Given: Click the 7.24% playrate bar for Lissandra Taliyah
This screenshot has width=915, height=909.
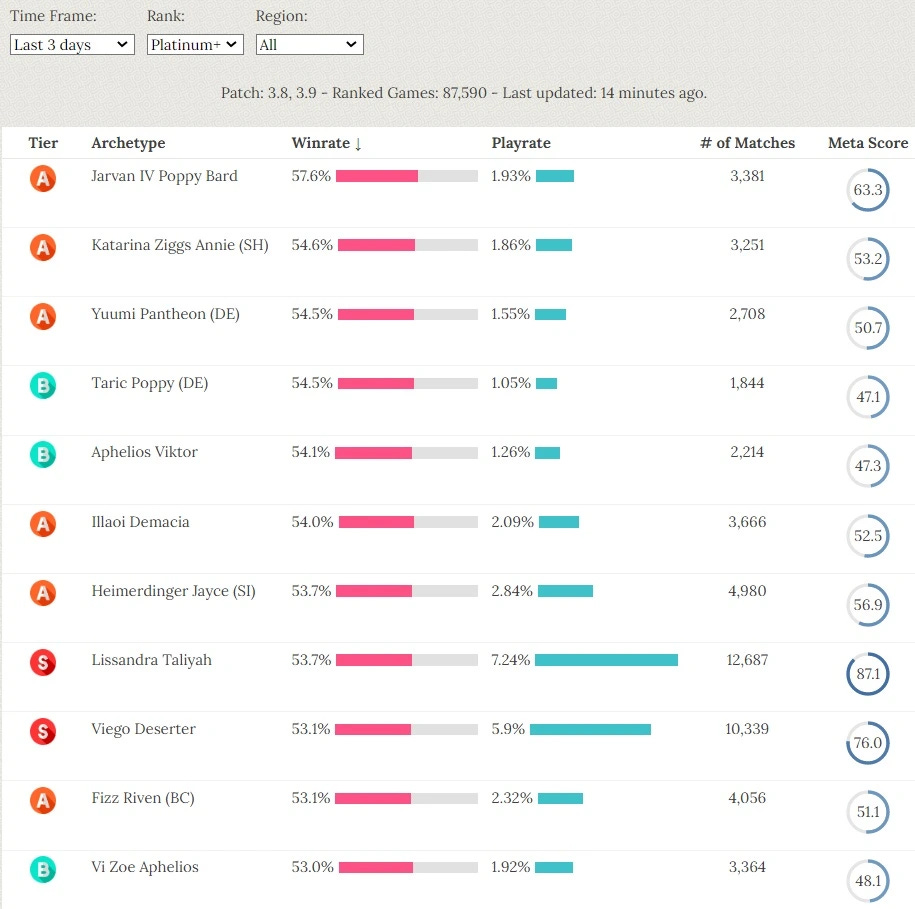Looking at the screenshot, I should click(606, 660).
